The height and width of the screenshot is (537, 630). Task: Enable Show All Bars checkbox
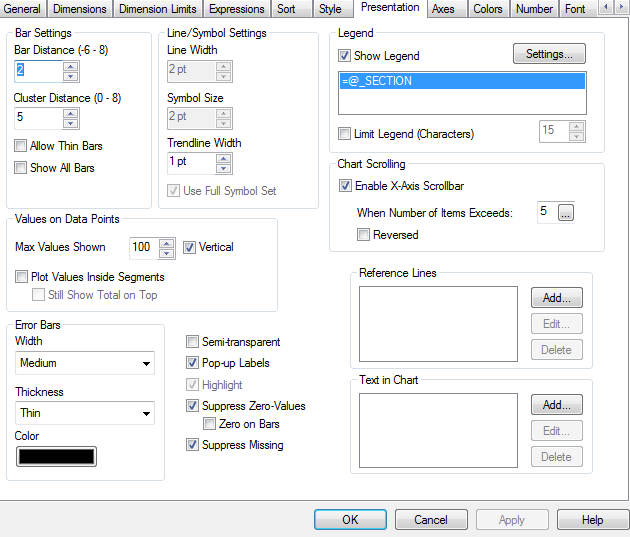20,167
